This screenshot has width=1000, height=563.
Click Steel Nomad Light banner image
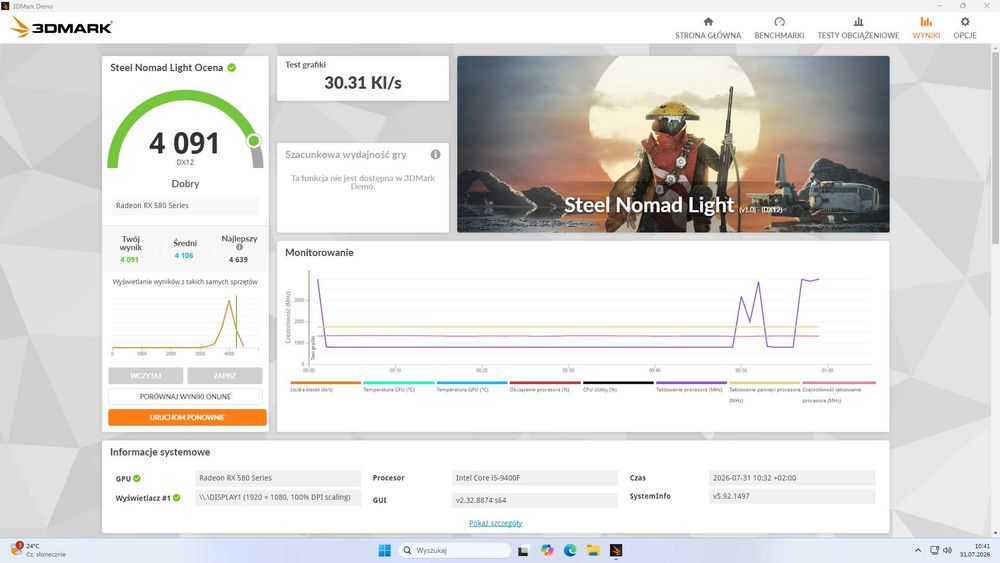click(673, 144)
